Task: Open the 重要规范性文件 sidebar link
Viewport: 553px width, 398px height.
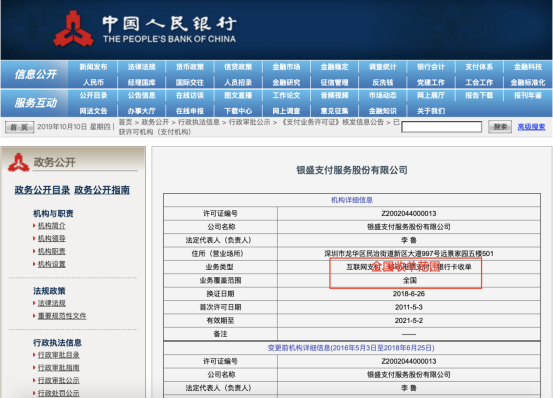Action: (62, 316)
